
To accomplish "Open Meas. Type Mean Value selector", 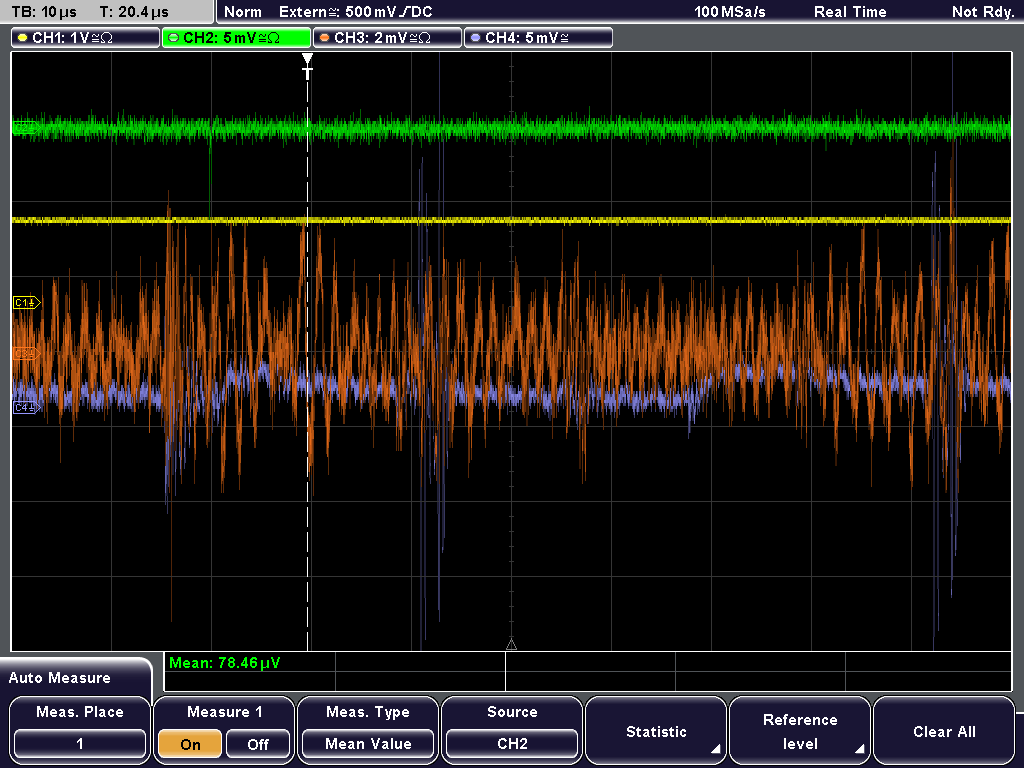I will pyautogui.click(x=368, y=744).
